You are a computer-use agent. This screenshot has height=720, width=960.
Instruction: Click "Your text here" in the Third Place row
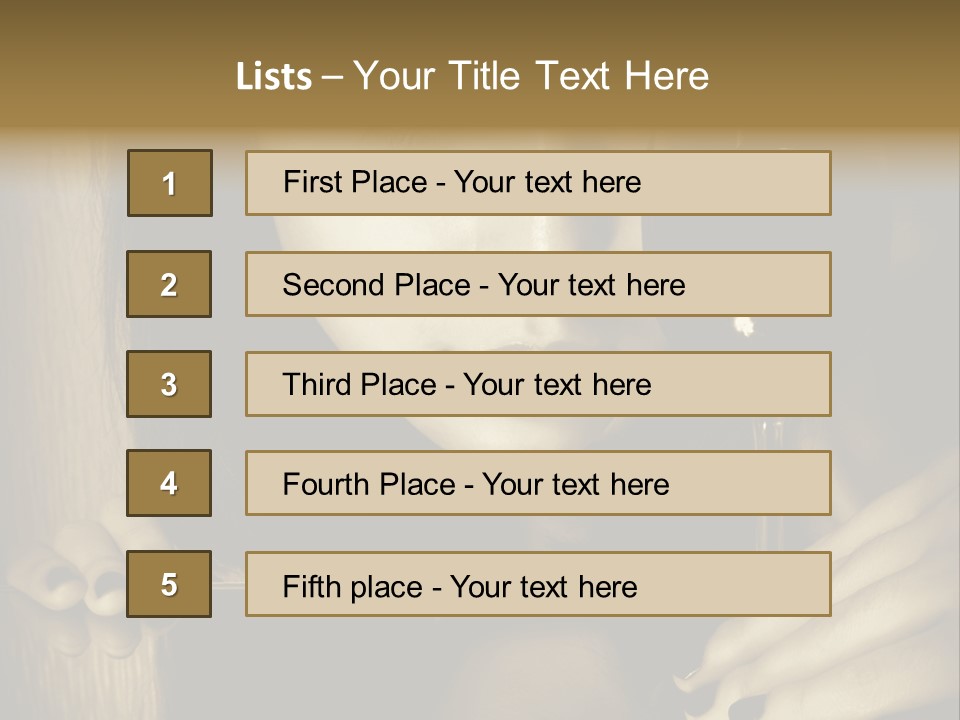pos(557,385)
